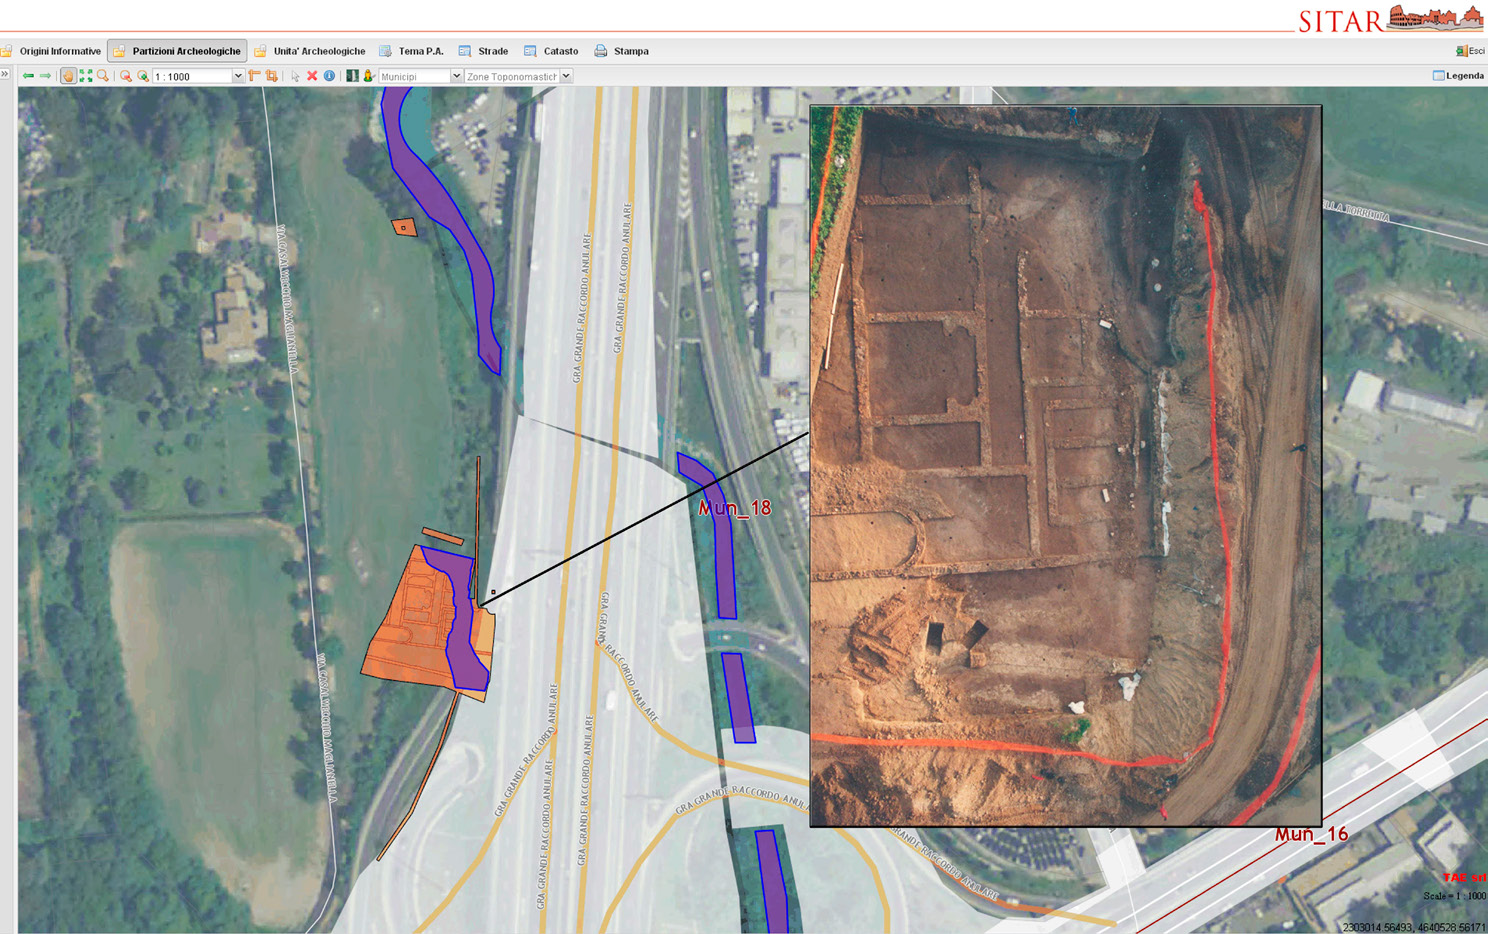
Task: Click the Mun_16 map label
Action: click(x=1311, y=834)
